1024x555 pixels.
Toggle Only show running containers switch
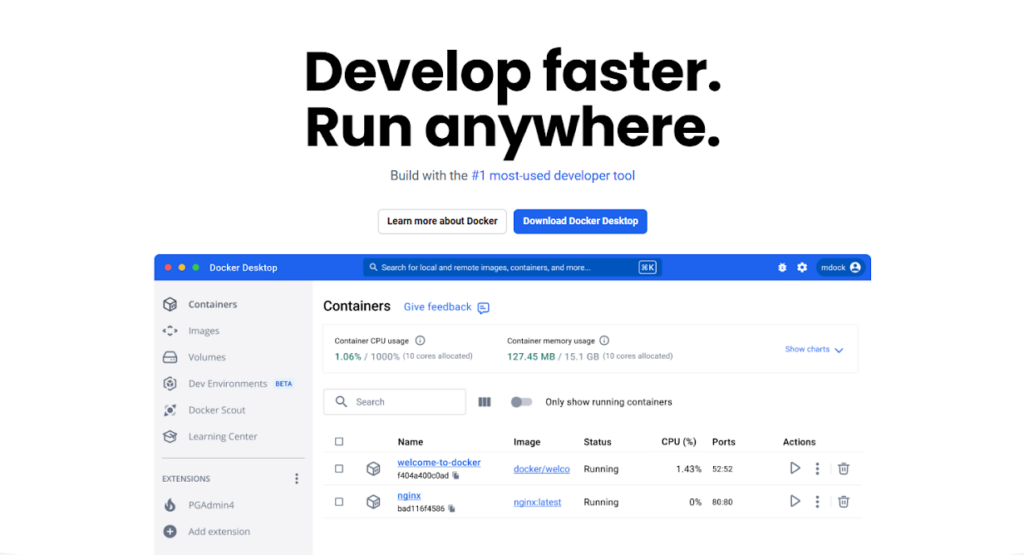pos(521,402)
